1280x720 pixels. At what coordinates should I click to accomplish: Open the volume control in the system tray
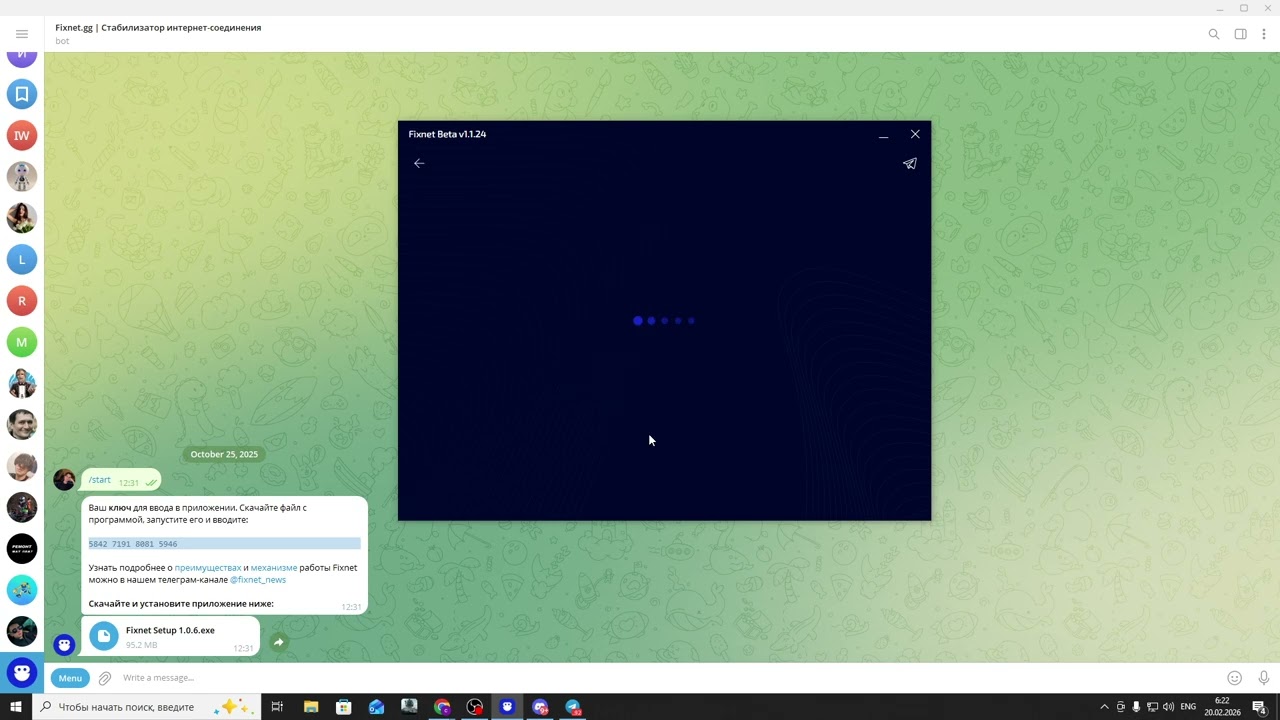click(1168, 707)
